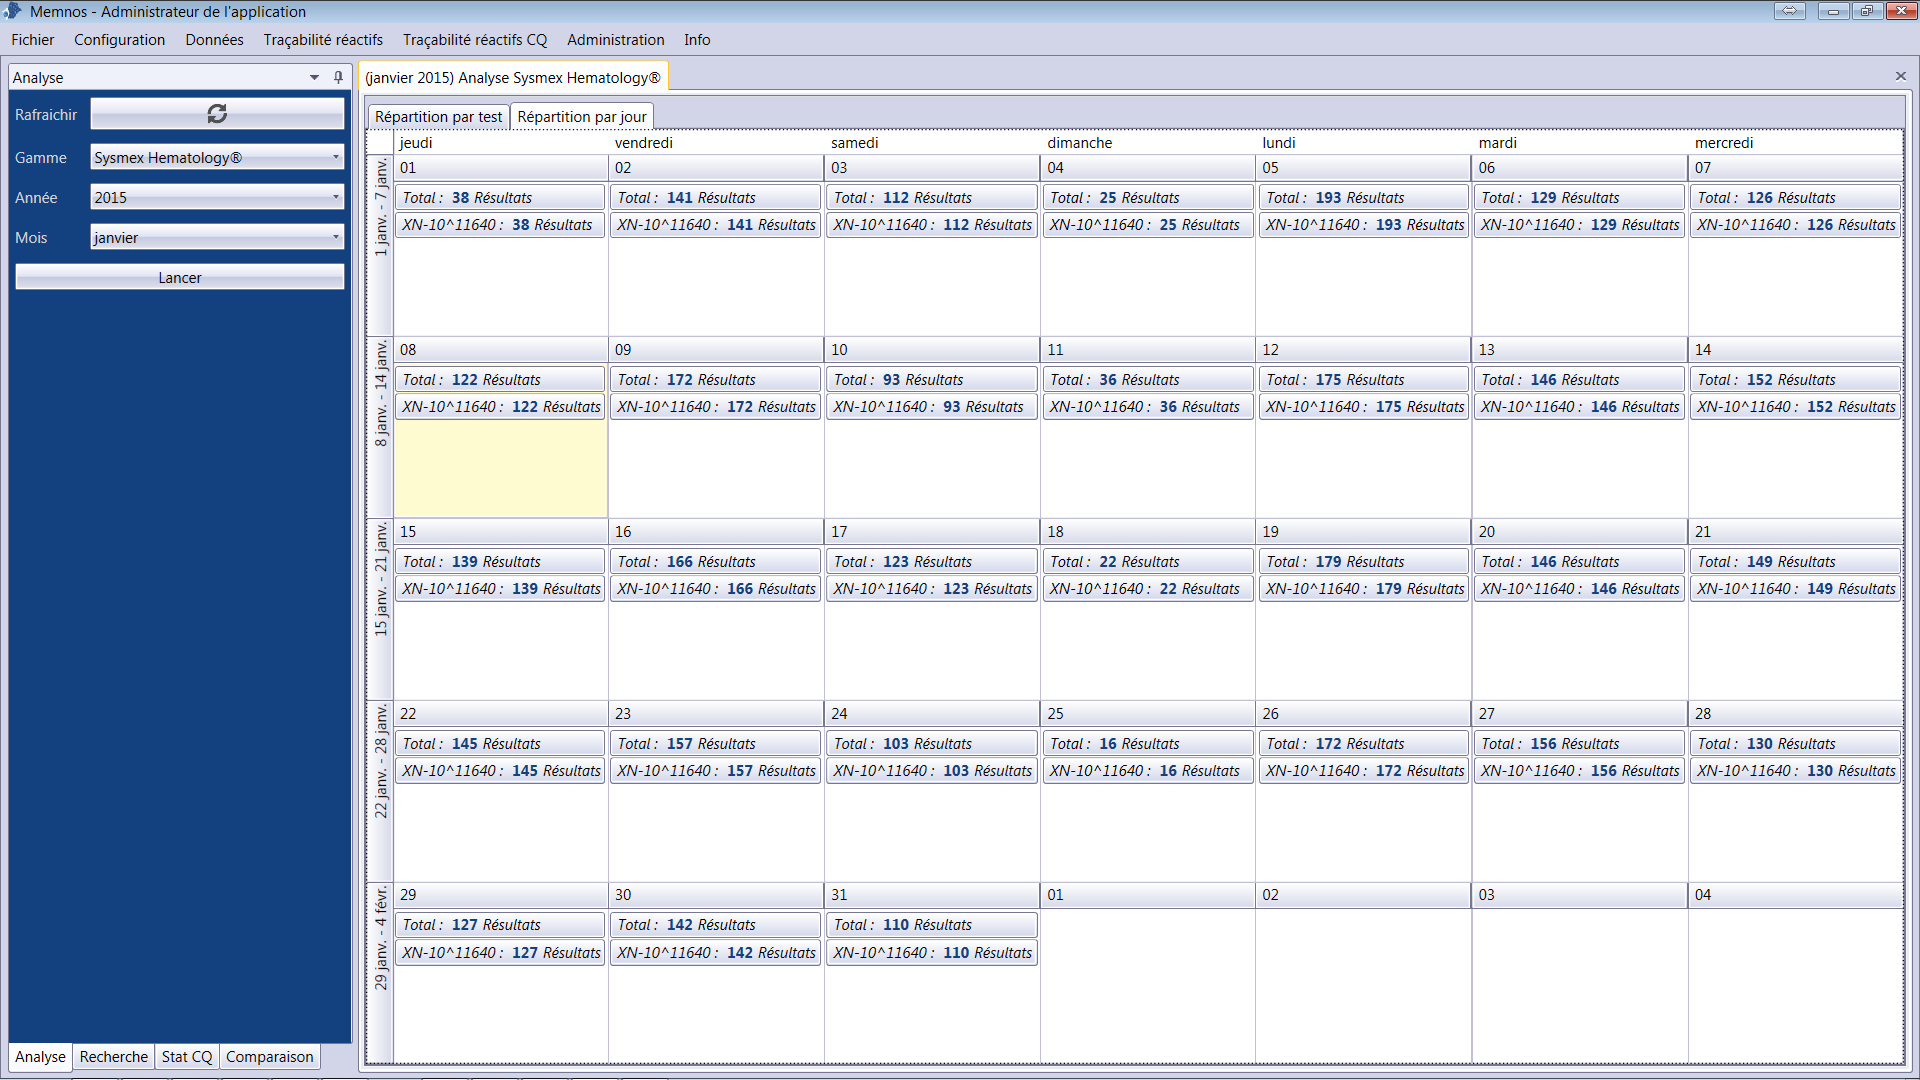Open the Données menu
Image resolution: width=1920 pixels, height=1080 pixels.
(x=214, y=40)
